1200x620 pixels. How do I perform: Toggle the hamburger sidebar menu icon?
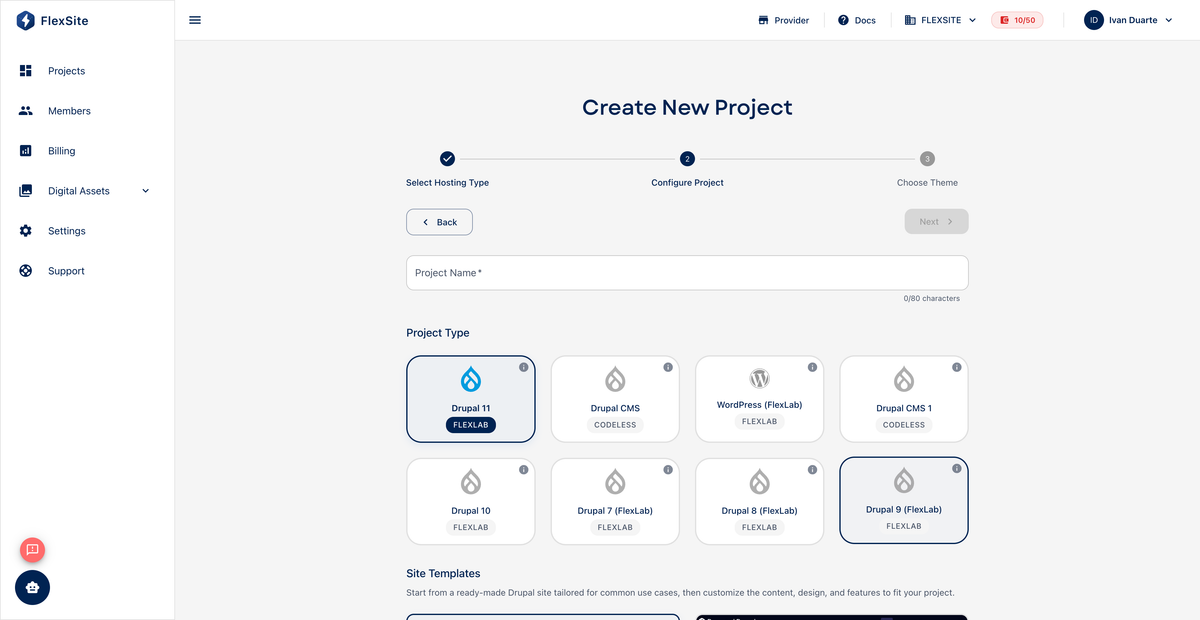pos(195,20)
